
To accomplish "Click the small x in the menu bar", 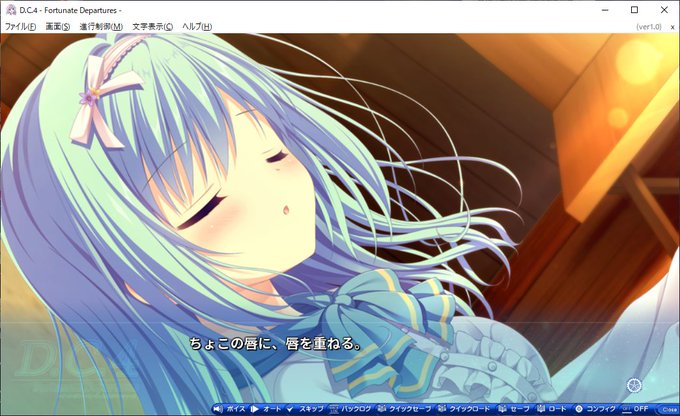I will [x=673, y=27].
